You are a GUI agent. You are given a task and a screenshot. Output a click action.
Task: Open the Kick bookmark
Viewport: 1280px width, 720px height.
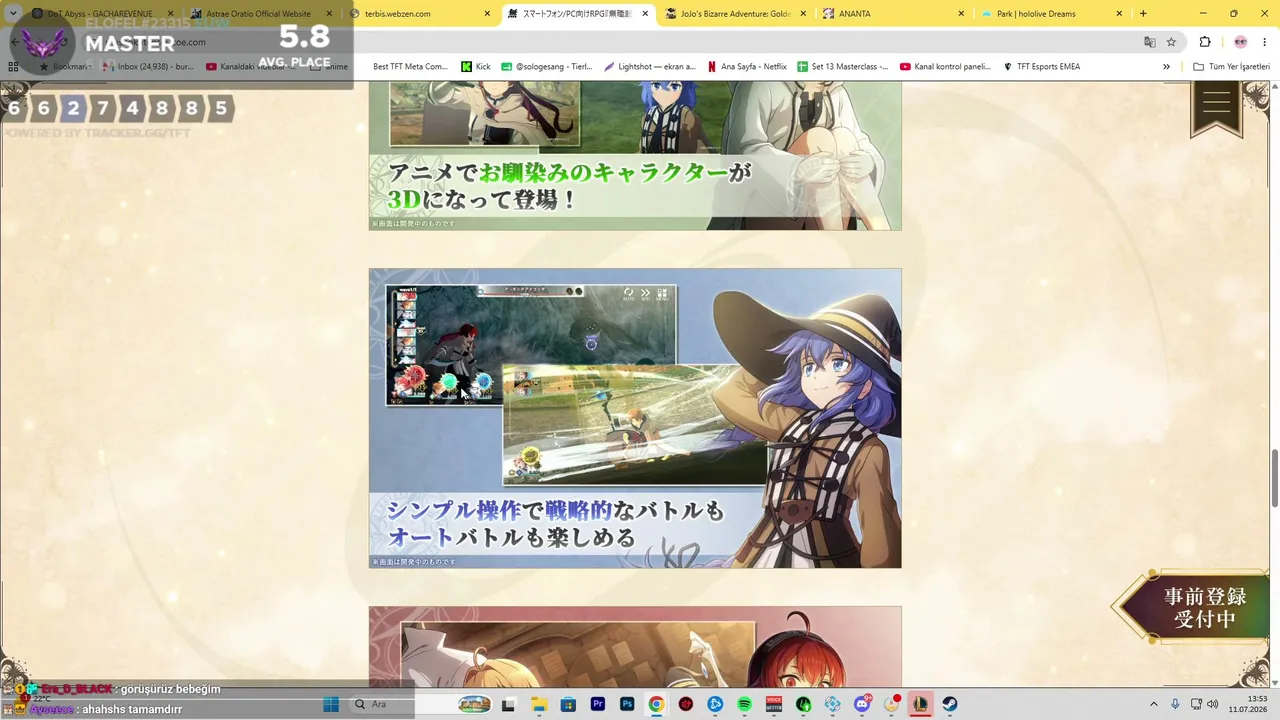[x=476, y=67]
